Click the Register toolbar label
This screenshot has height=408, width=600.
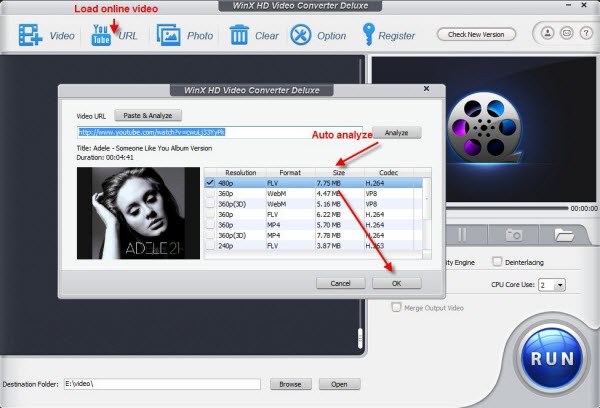pyautogui.click(x=396, y=36)
